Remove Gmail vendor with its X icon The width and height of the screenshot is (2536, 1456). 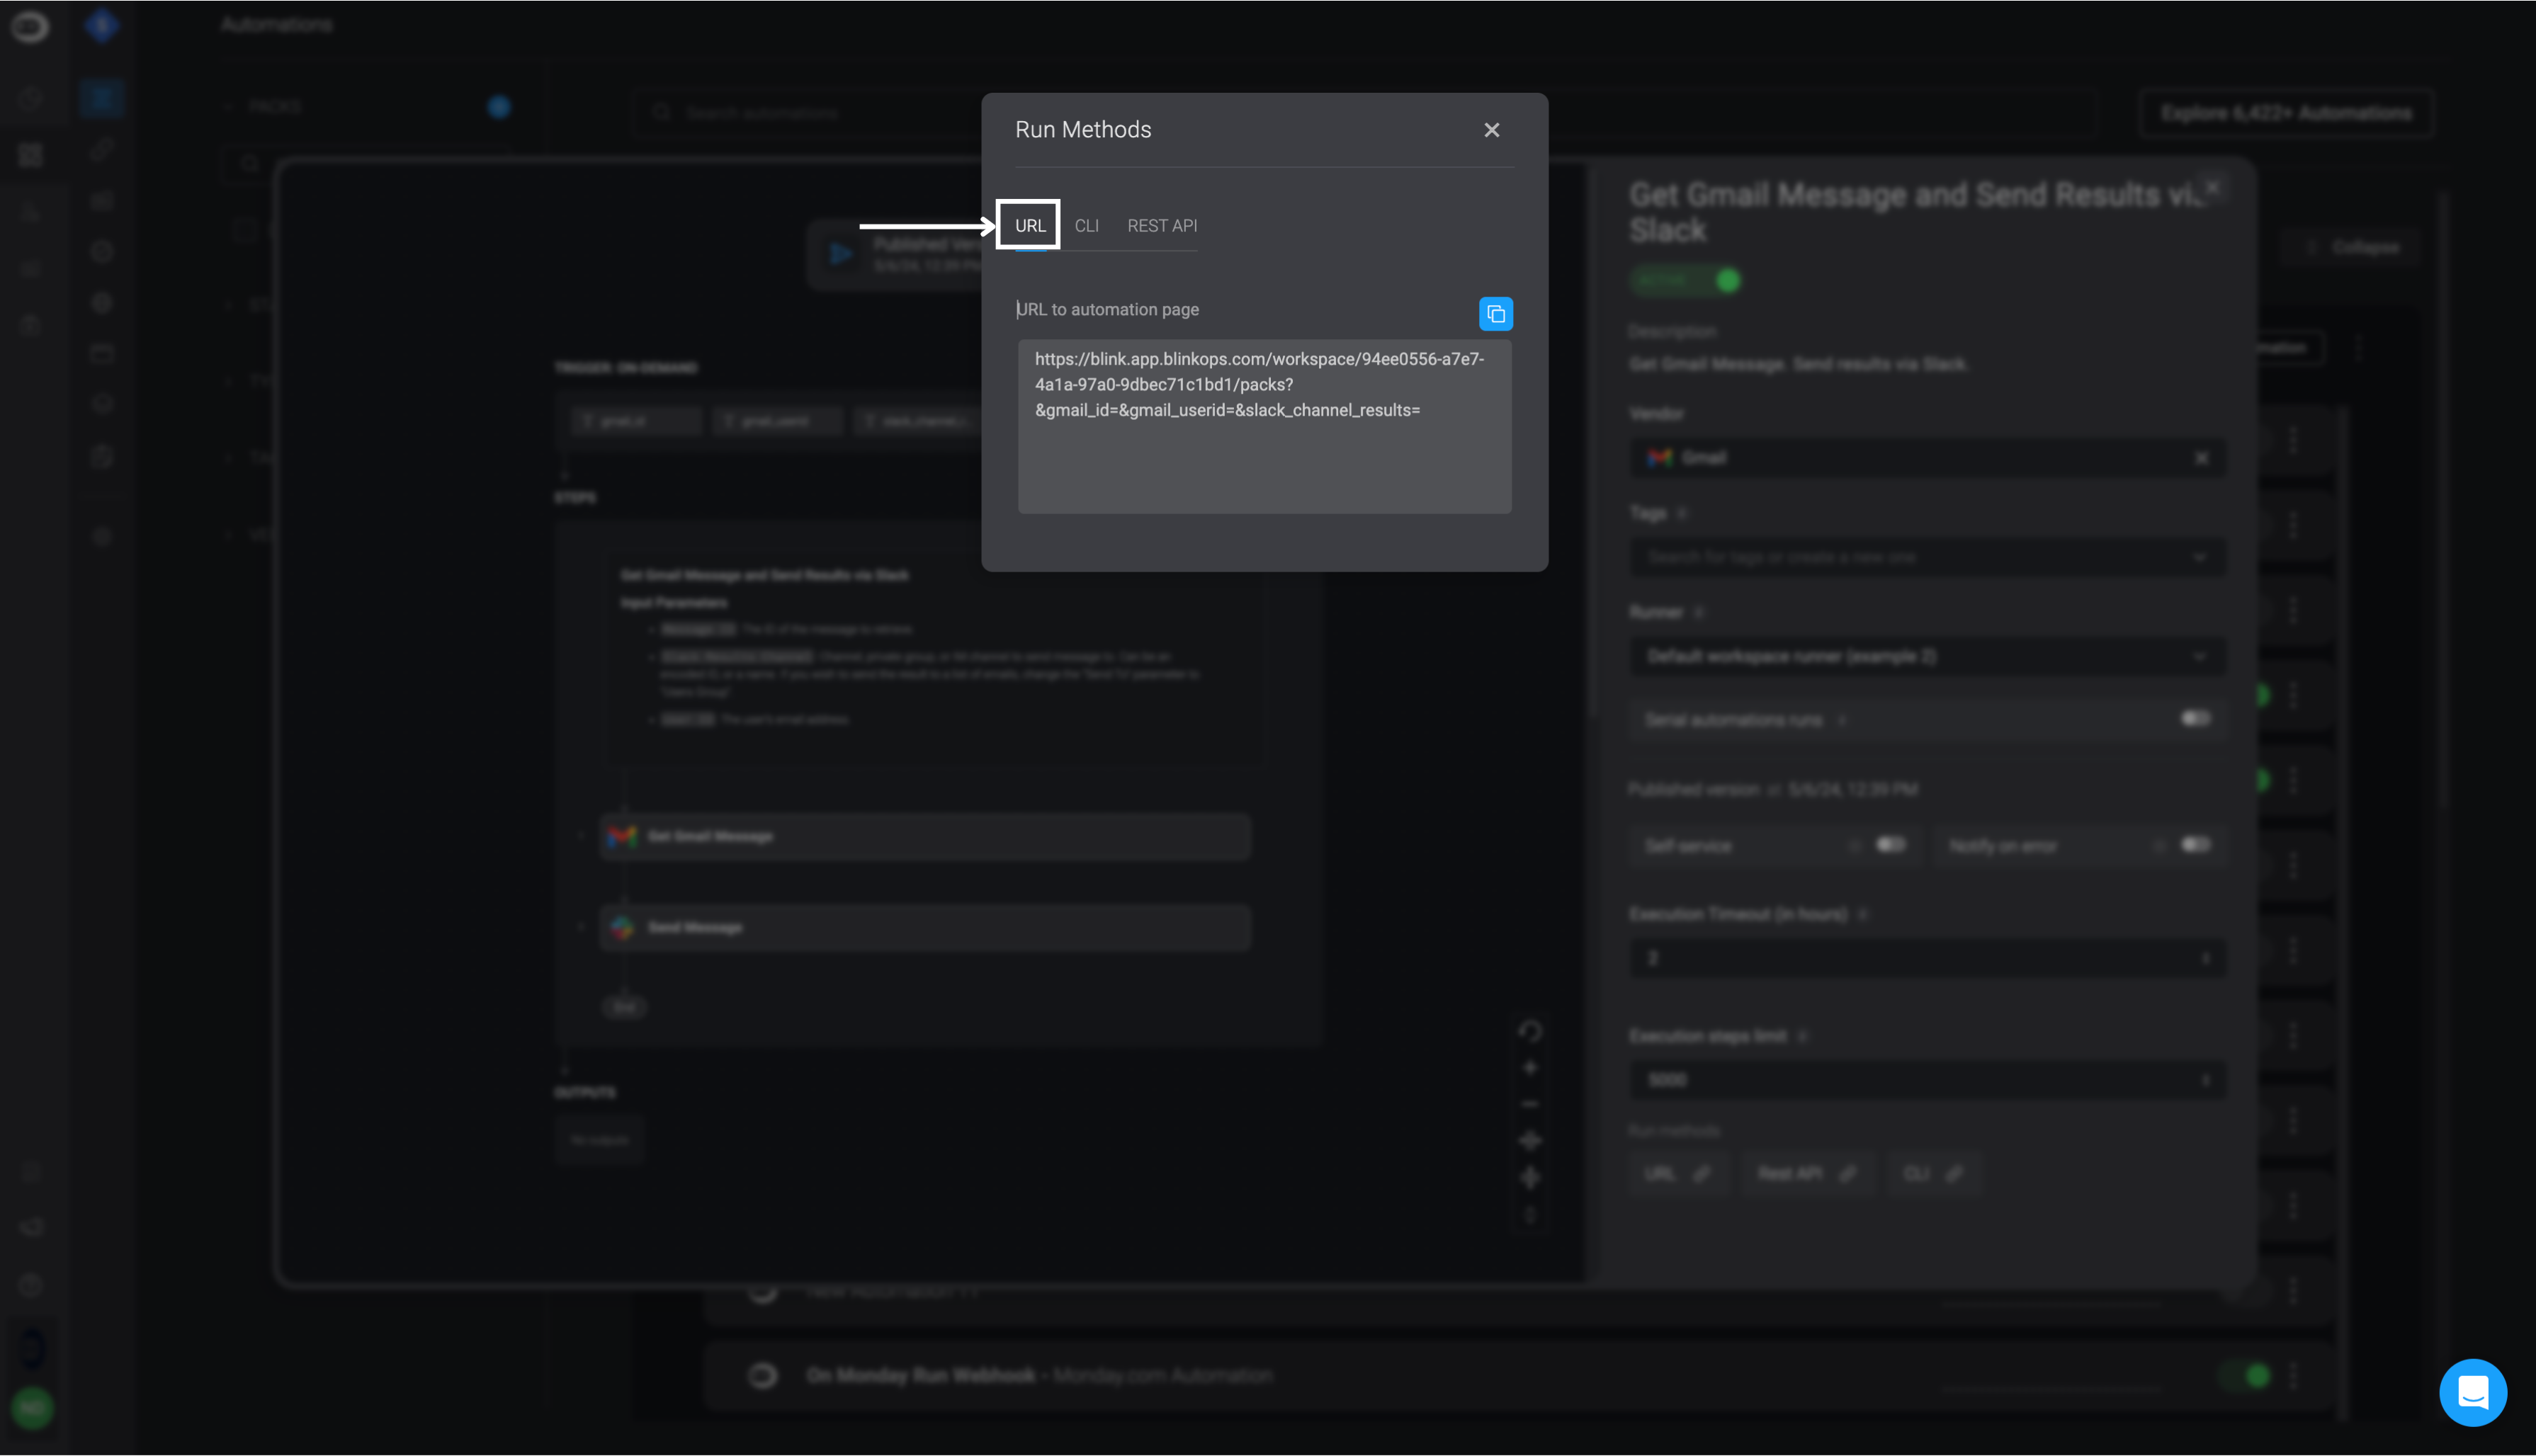(x=2201, y=458)
